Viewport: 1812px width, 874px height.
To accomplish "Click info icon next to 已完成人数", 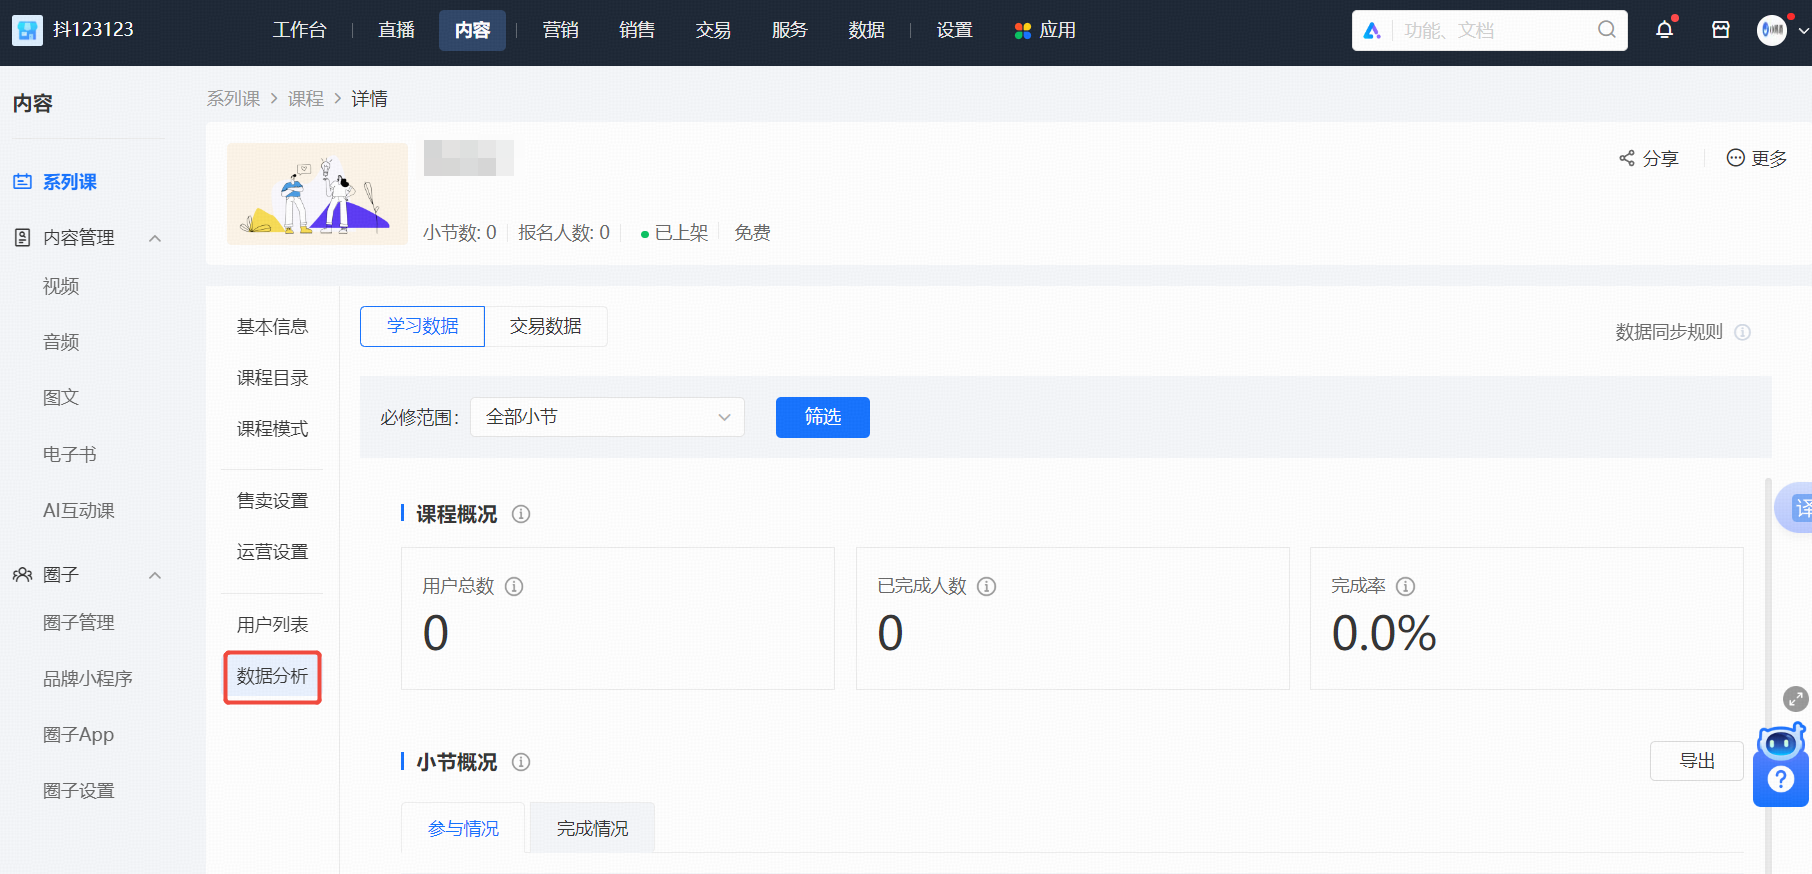I will (x=986, y=586).
